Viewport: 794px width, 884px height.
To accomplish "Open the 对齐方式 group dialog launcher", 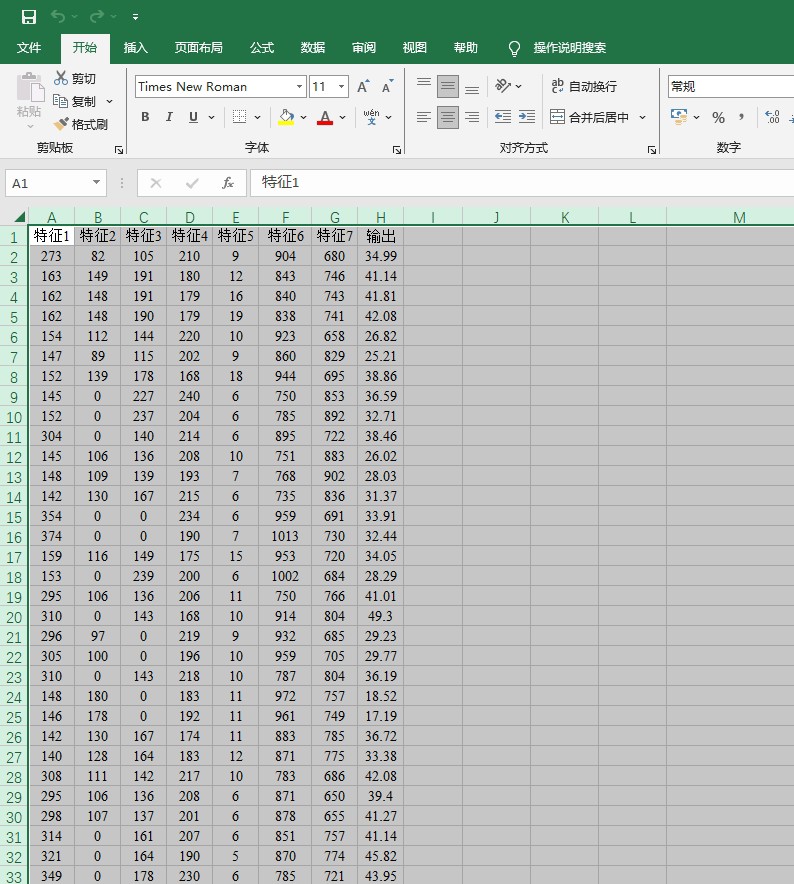I will point(652,149).
